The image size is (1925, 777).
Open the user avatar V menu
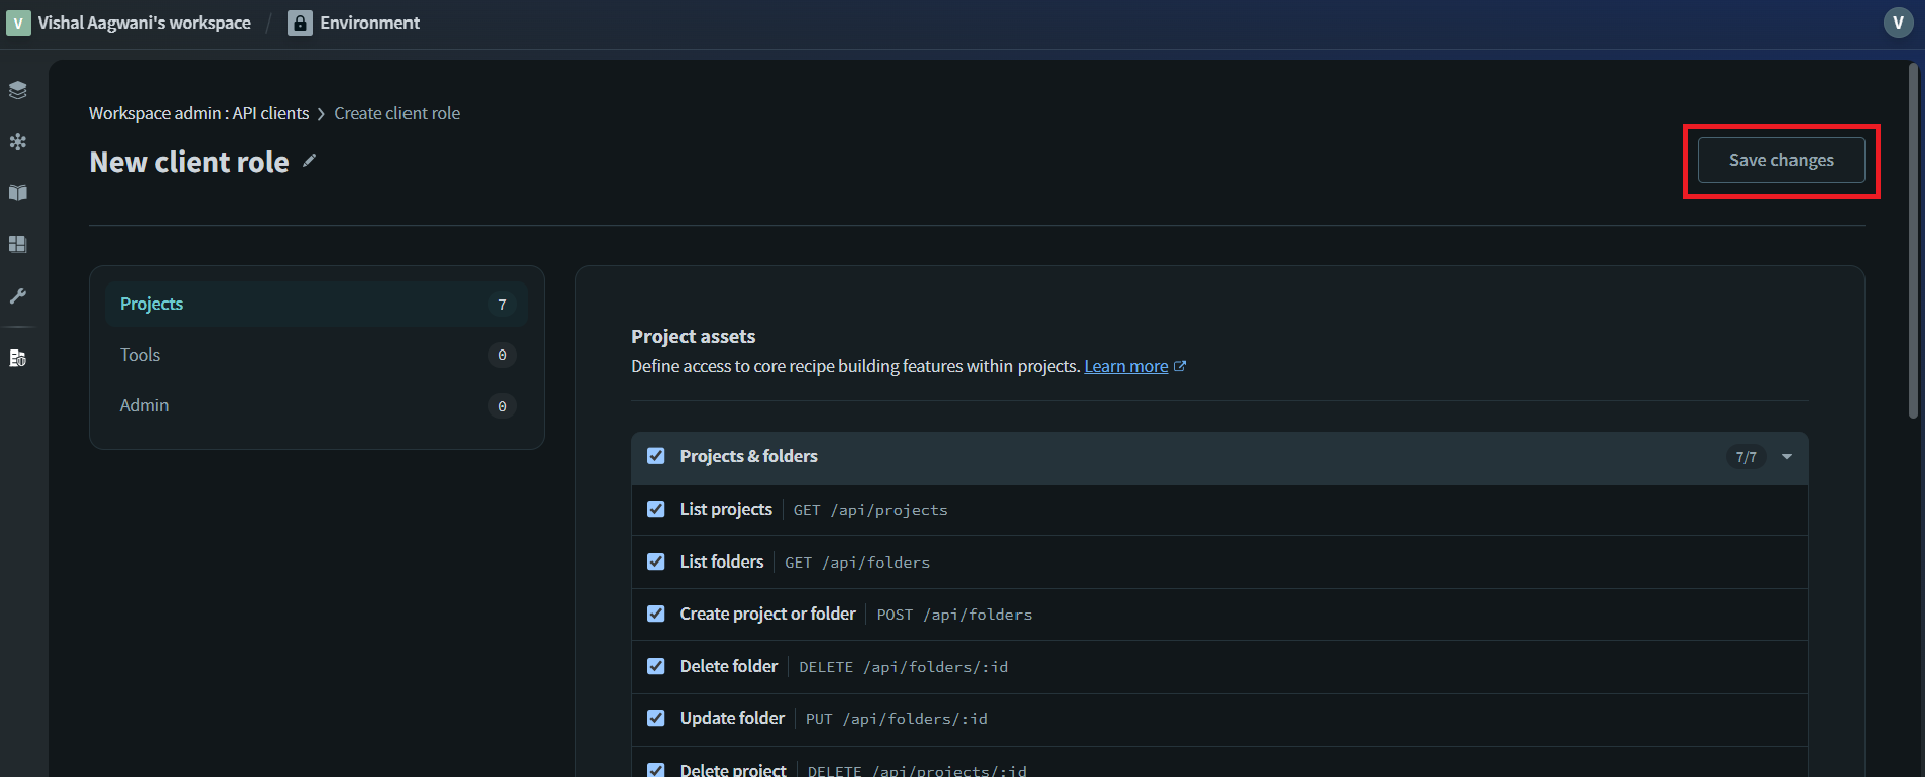[x=1898, y=23]
